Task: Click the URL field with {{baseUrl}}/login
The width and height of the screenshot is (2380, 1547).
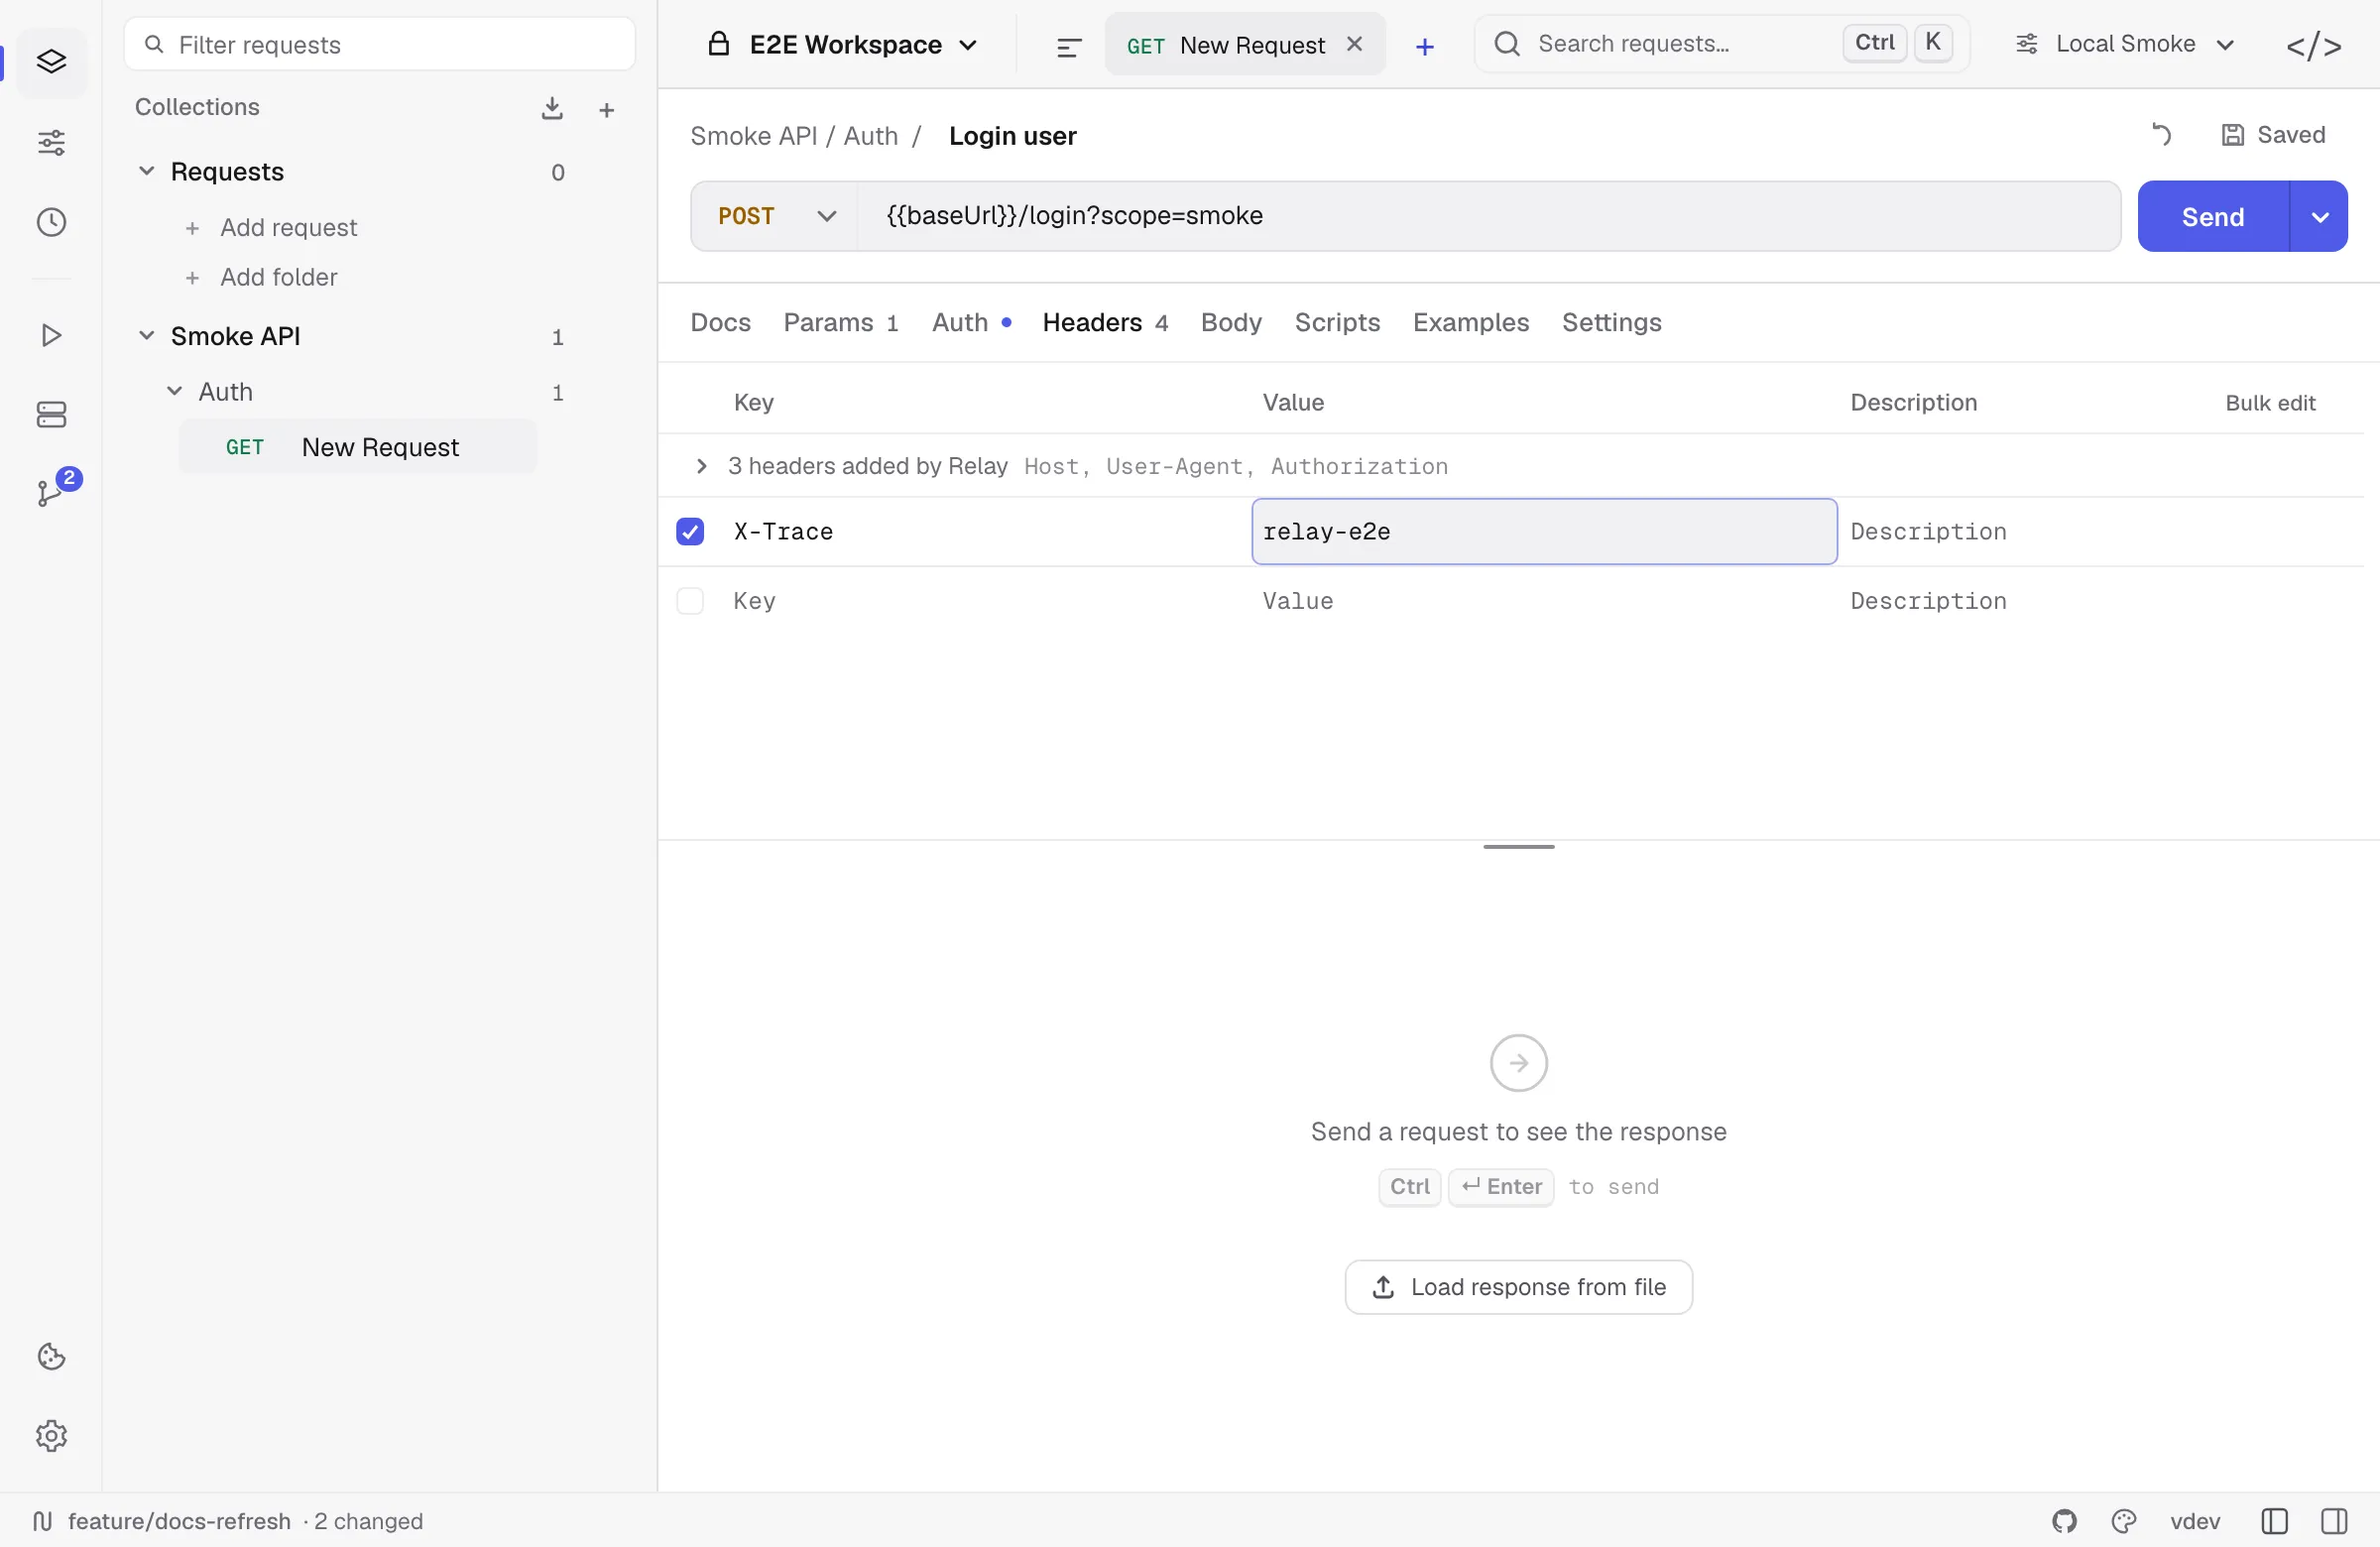Action: [1488, 216]
